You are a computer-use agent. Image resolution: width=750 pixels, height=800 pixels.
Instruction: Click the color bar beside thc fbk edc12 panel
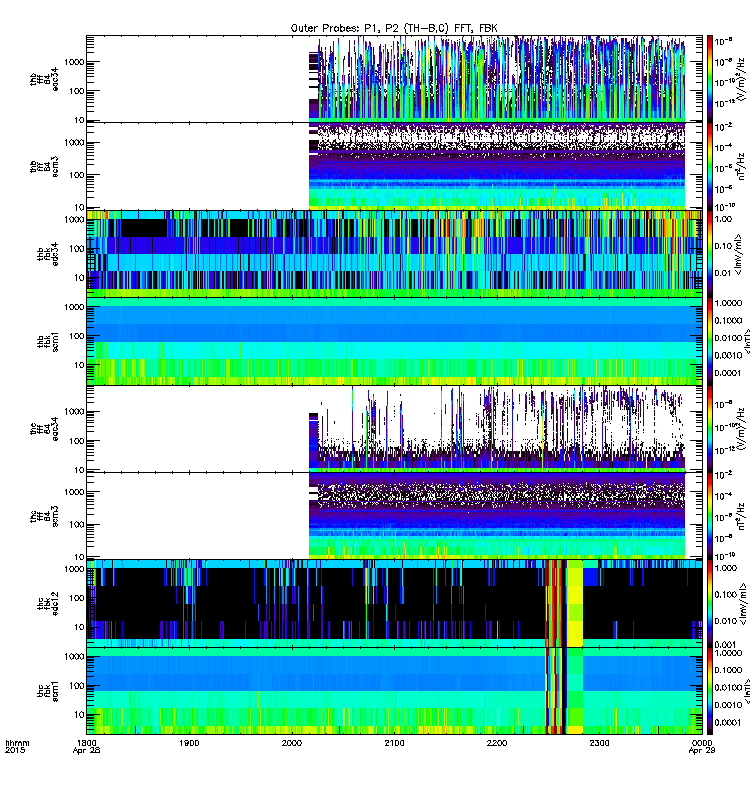click(x=710, y=603)
